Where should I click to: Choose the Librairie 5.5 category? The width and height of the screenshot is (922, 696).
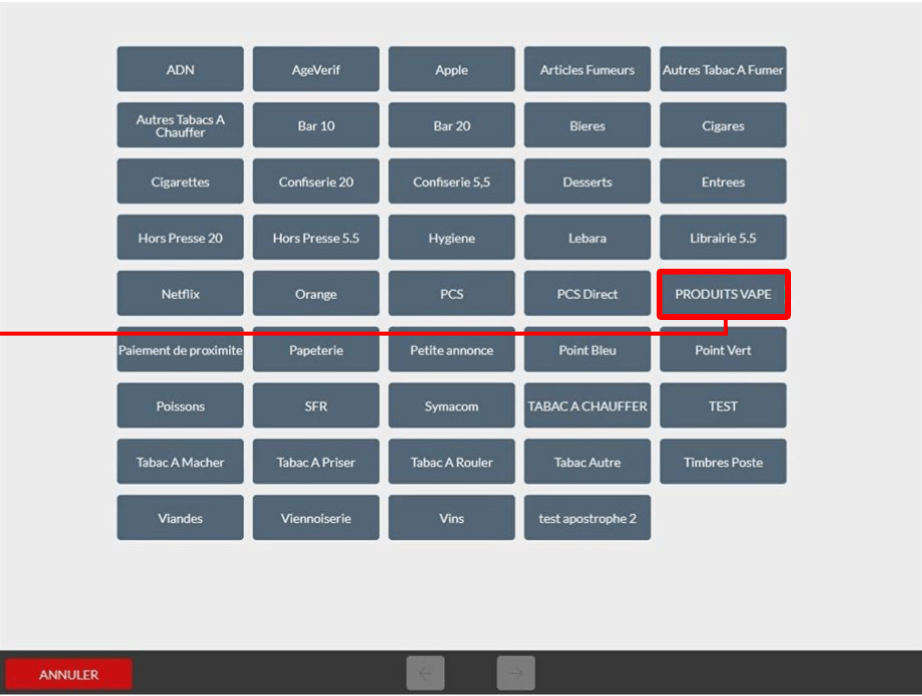coord(723,238)
